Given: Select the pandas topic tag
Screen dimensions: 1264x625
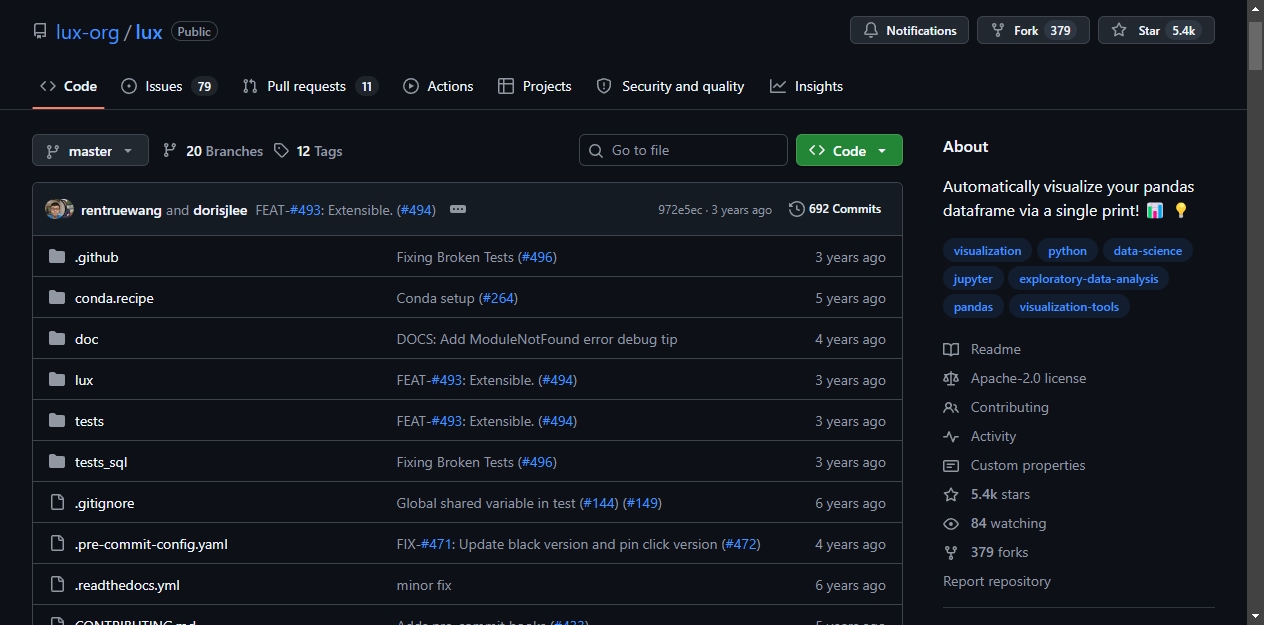Looking at the screenshot, I should coord(973,307).
